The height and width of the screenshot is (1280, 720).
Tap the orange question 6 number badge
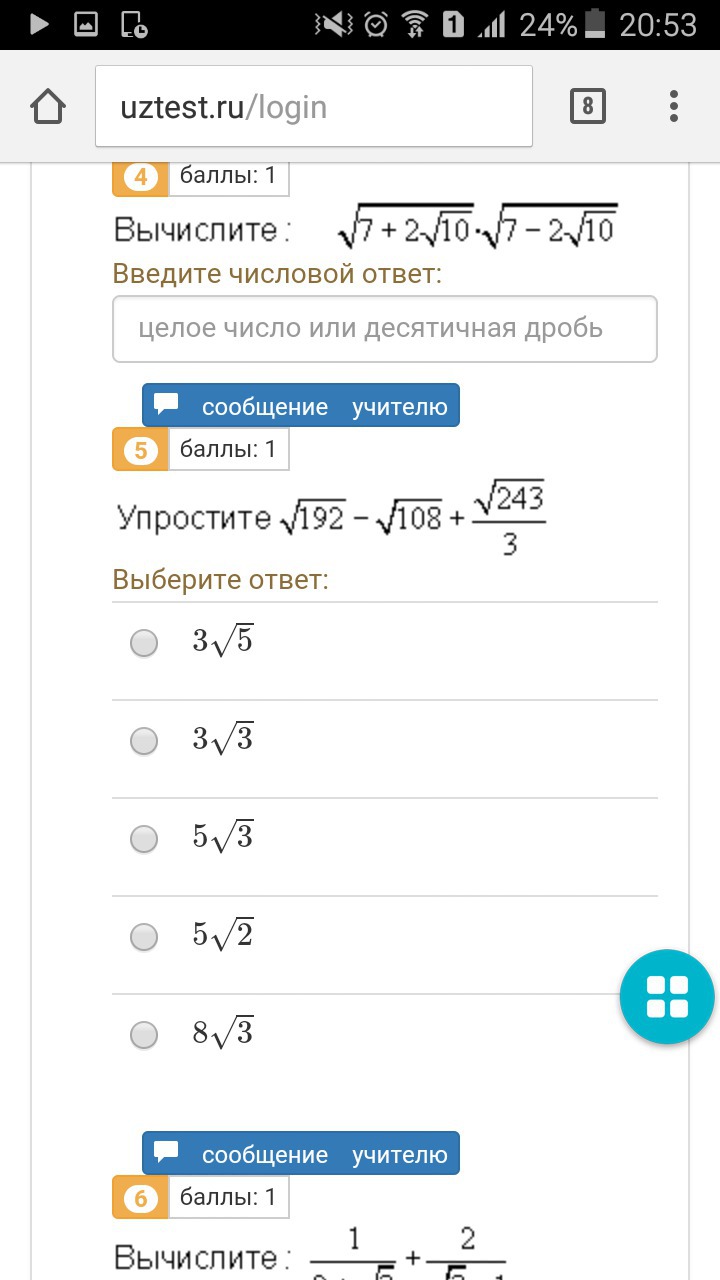click(140, 1198)
